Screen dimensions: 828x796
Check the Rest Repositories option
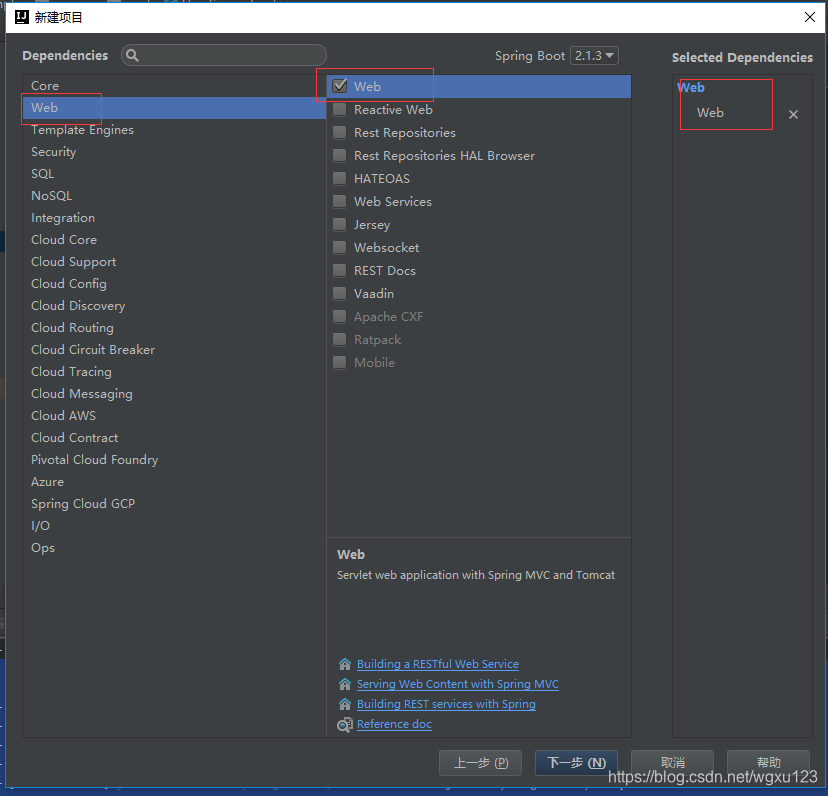point(340,132)
